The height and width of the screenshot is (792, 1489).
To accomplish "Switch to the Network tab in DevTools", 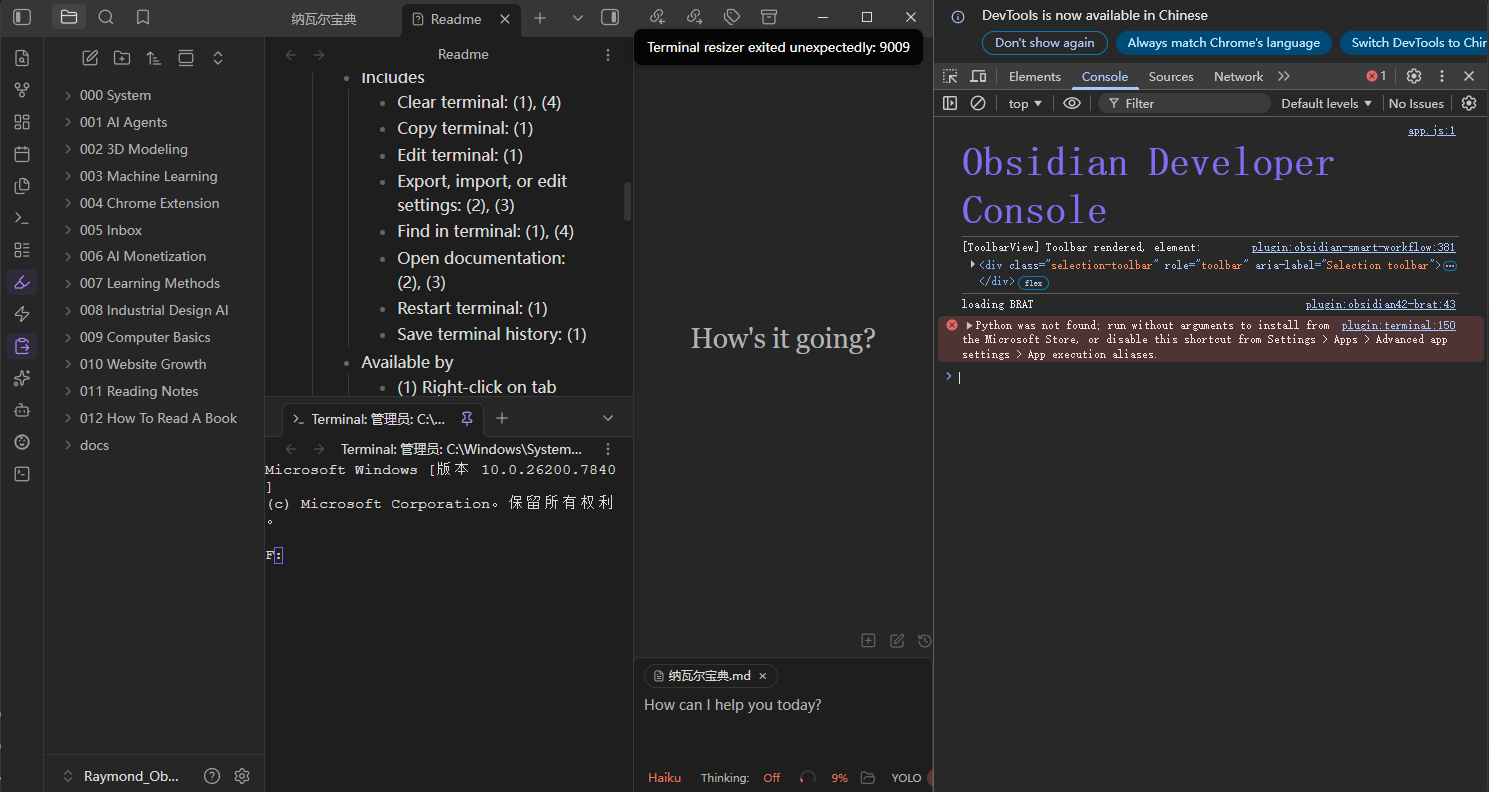I will click(x=1238, y=76).
